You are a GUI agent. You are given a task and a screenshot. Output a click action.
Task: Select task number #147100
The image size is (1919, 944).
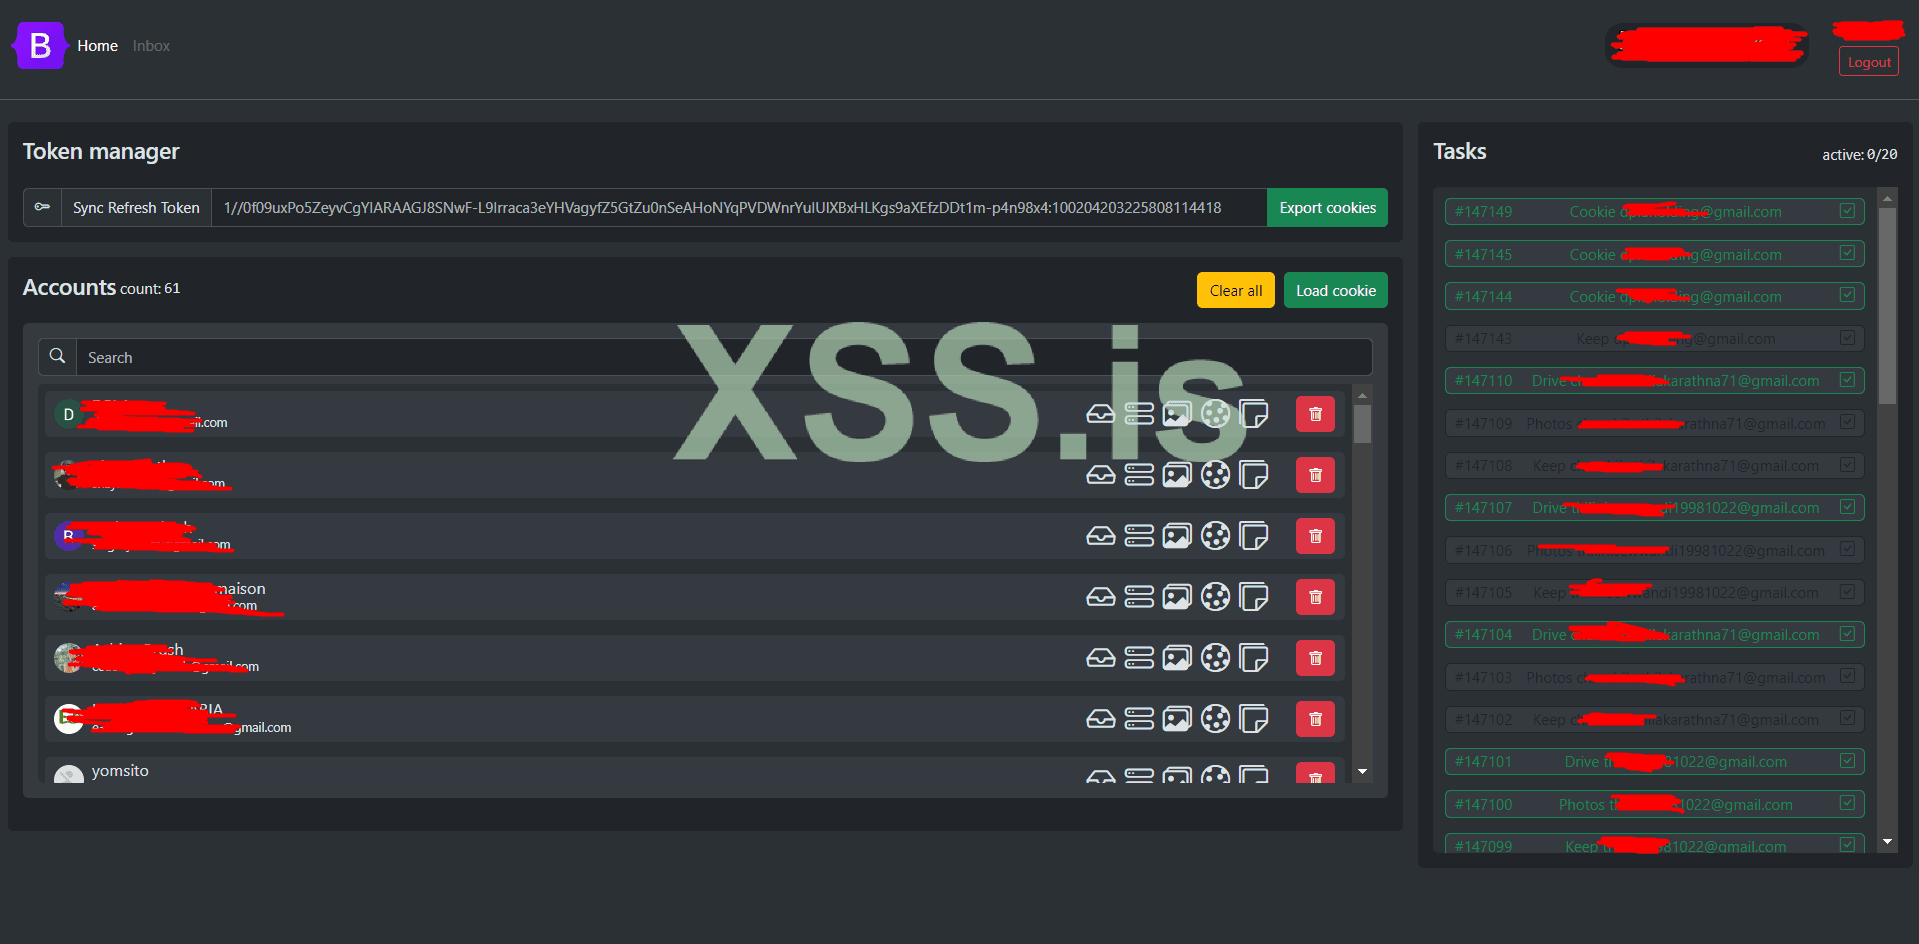[x=1483, y=805]
